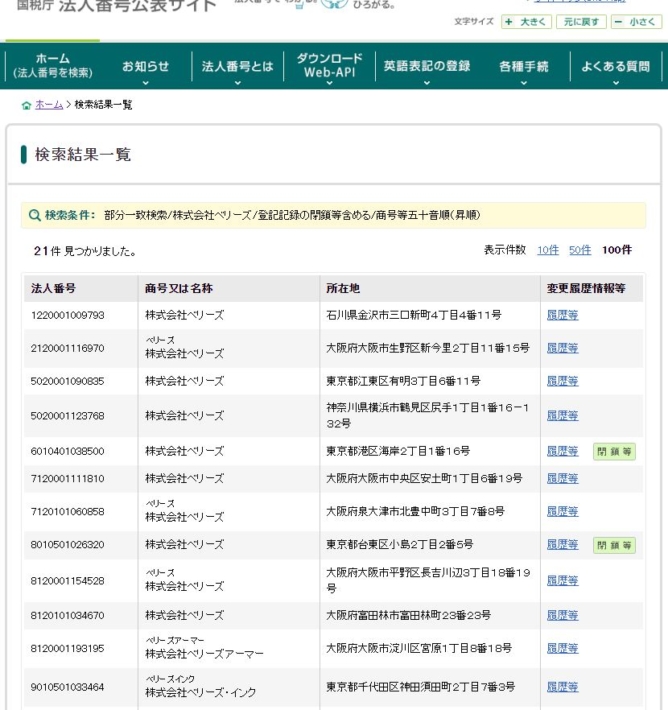Image resolution: width=668 pixels, height=710 pixels.
Task: Increase text size with 大きく button
Action: coord(526,22)
